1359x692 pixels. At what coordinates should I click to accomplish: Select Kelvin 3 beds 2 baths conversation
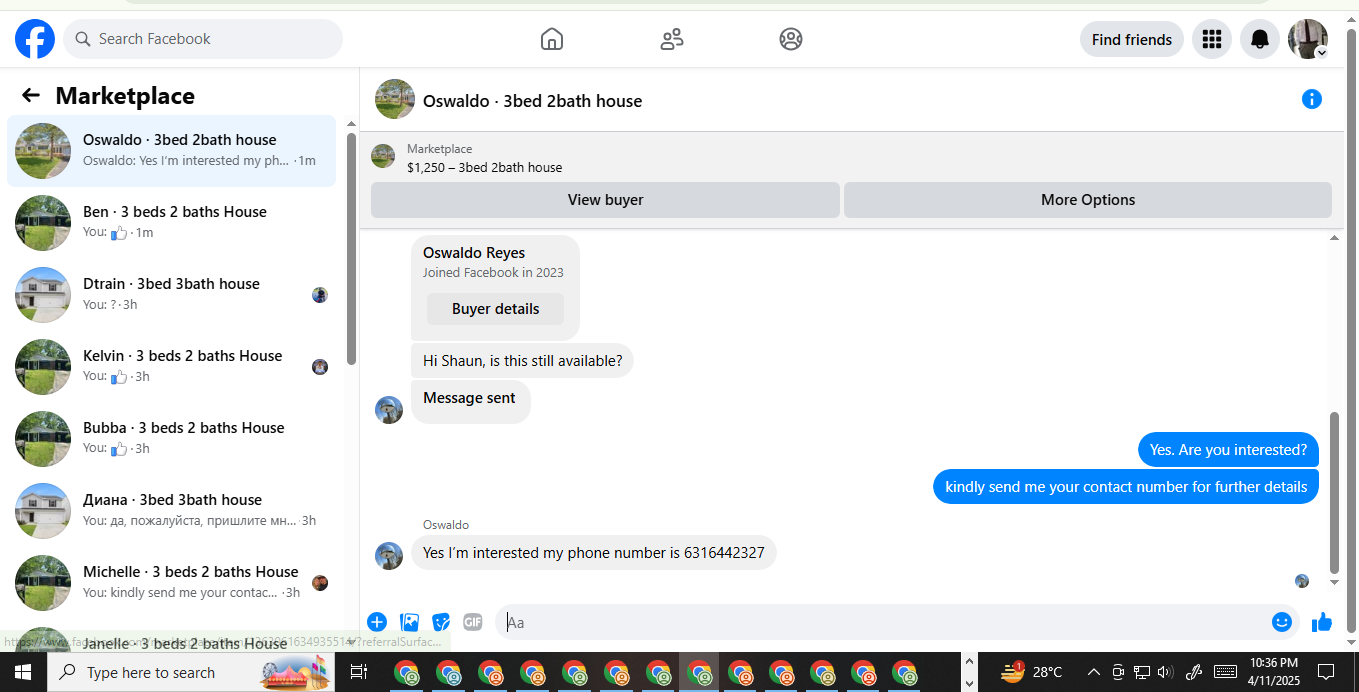[x=171, y=367]
